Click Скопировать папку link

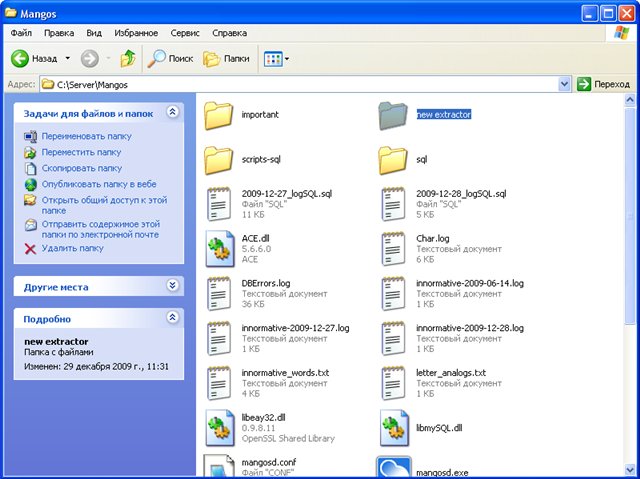[82, 168]
